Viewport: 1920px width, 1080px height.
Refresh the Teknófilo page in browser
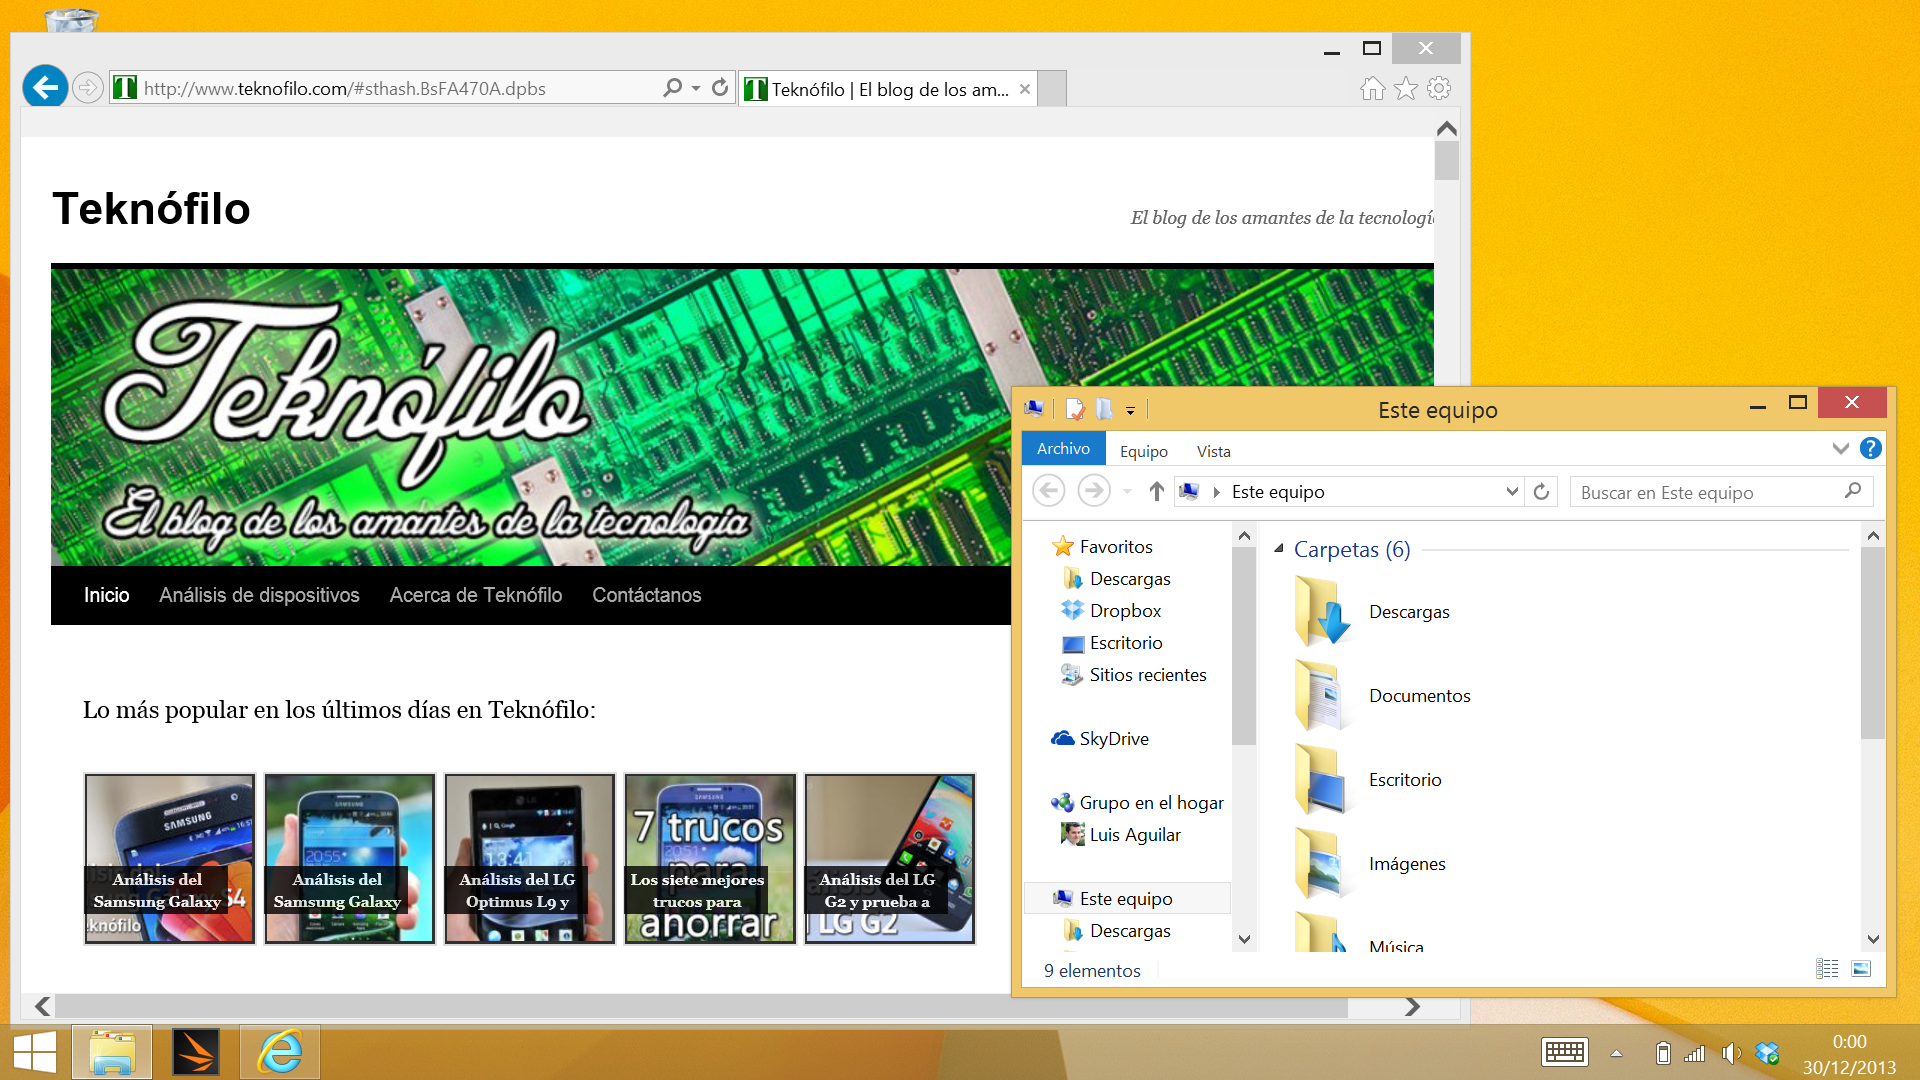point(720,88)
